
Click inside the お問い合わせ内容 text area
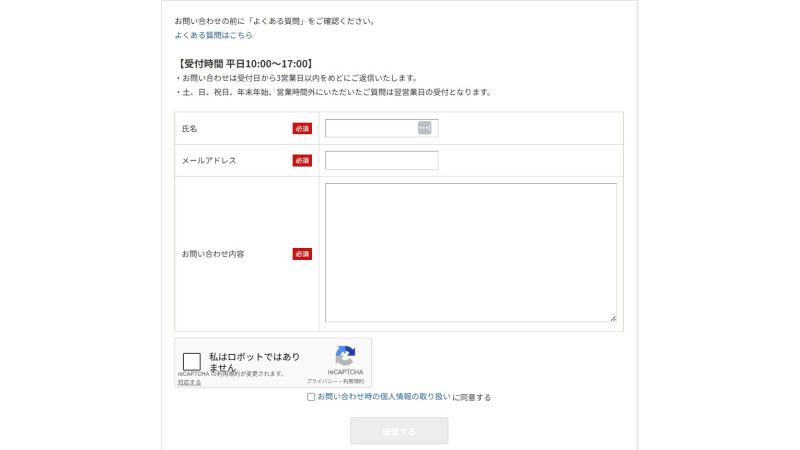[470, 253]
